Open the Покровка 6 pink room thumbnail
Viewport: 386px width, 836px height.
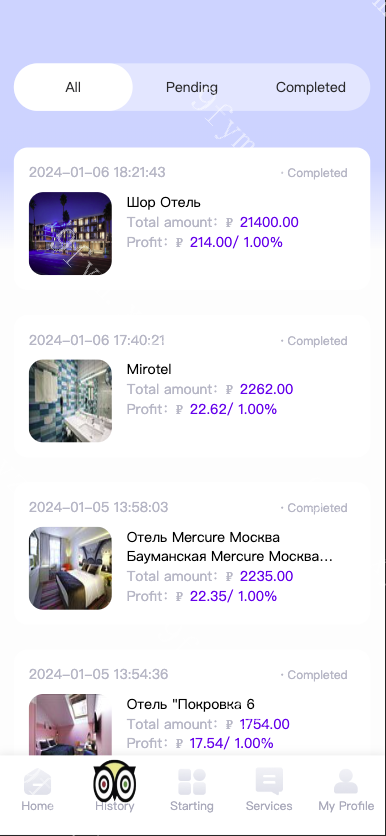tap(70, 724)
